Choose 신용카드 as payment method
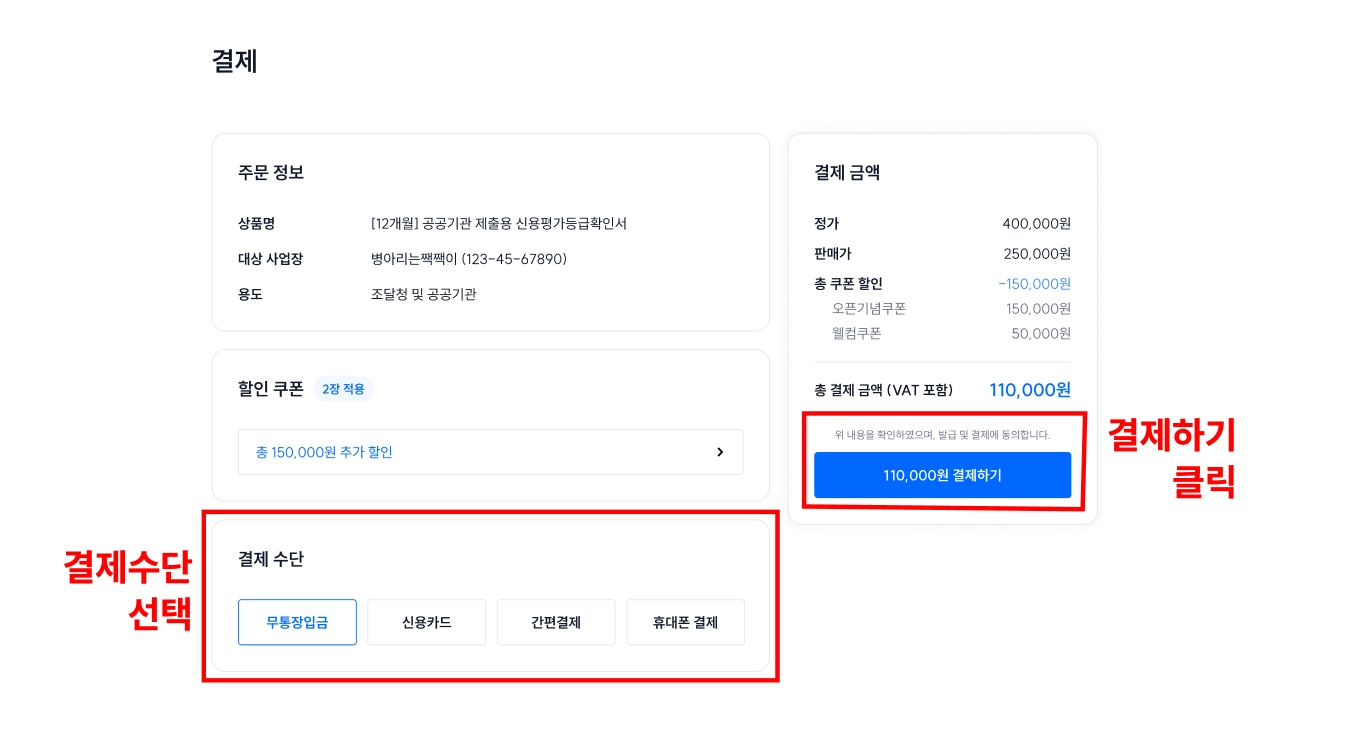Viewport: 1369px width, 739px height. click(426, 622)
